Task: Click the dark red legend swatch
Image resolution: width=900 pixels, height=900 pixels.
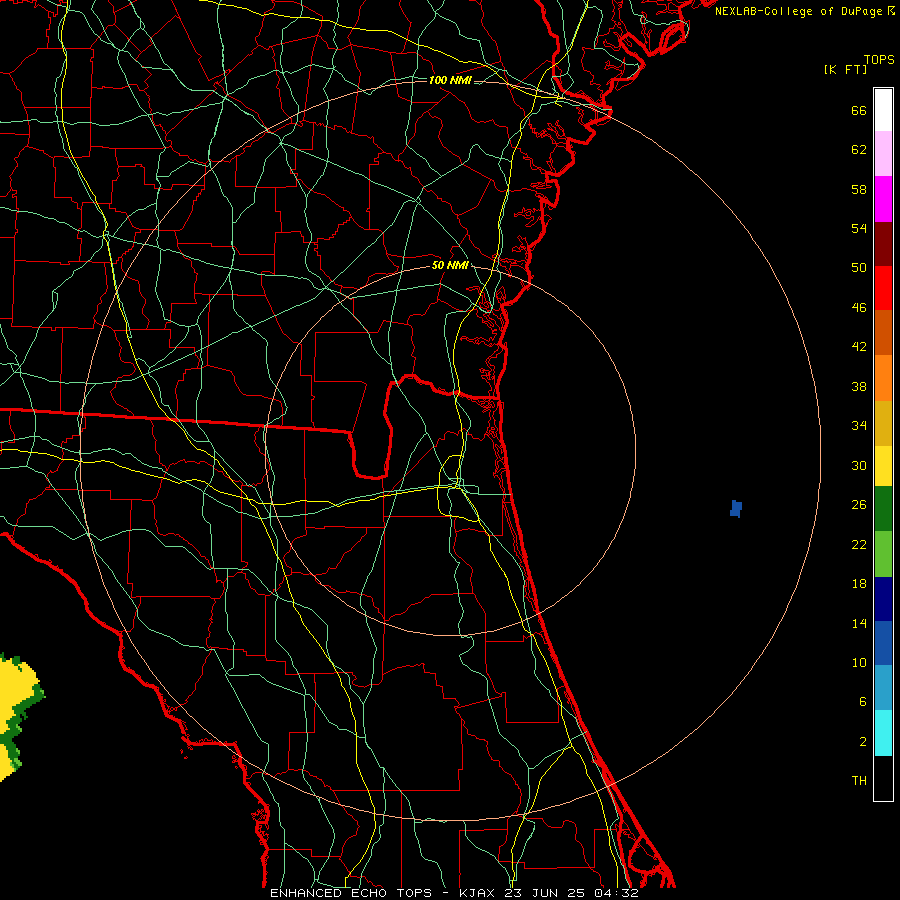Action: (883, 243)
